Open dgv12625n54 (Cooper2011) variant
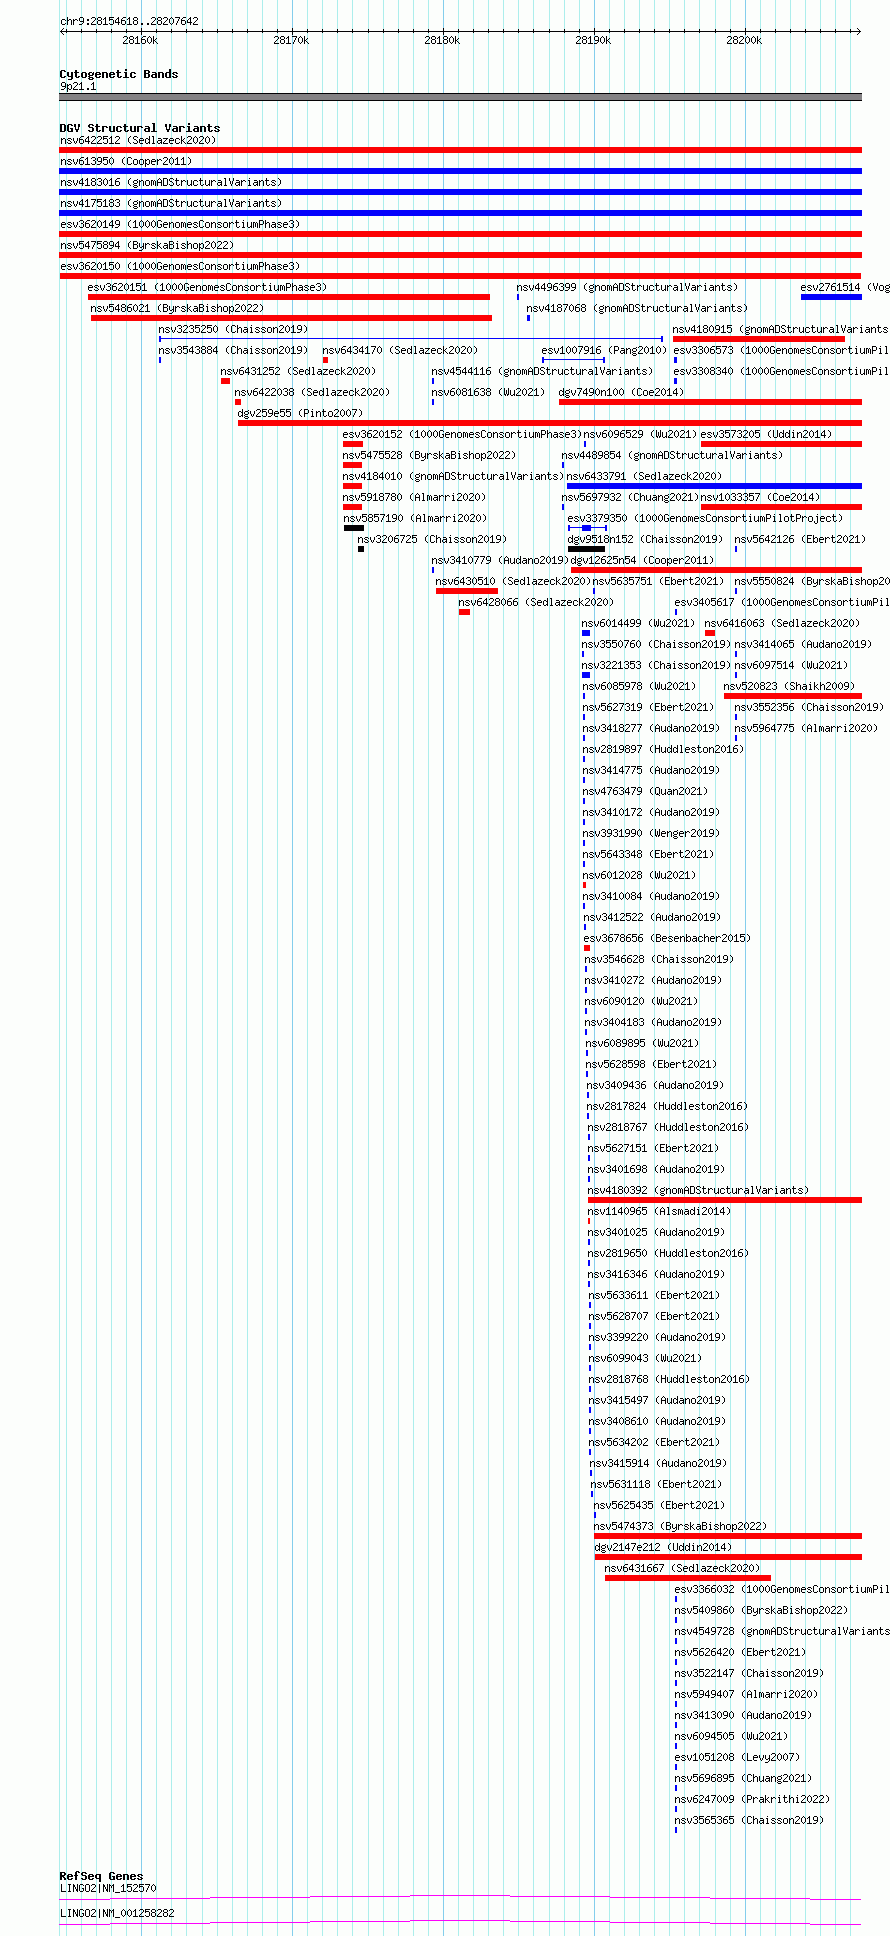Image resolution: width=890 pixels, height=1936 pixels. (642, 560)
